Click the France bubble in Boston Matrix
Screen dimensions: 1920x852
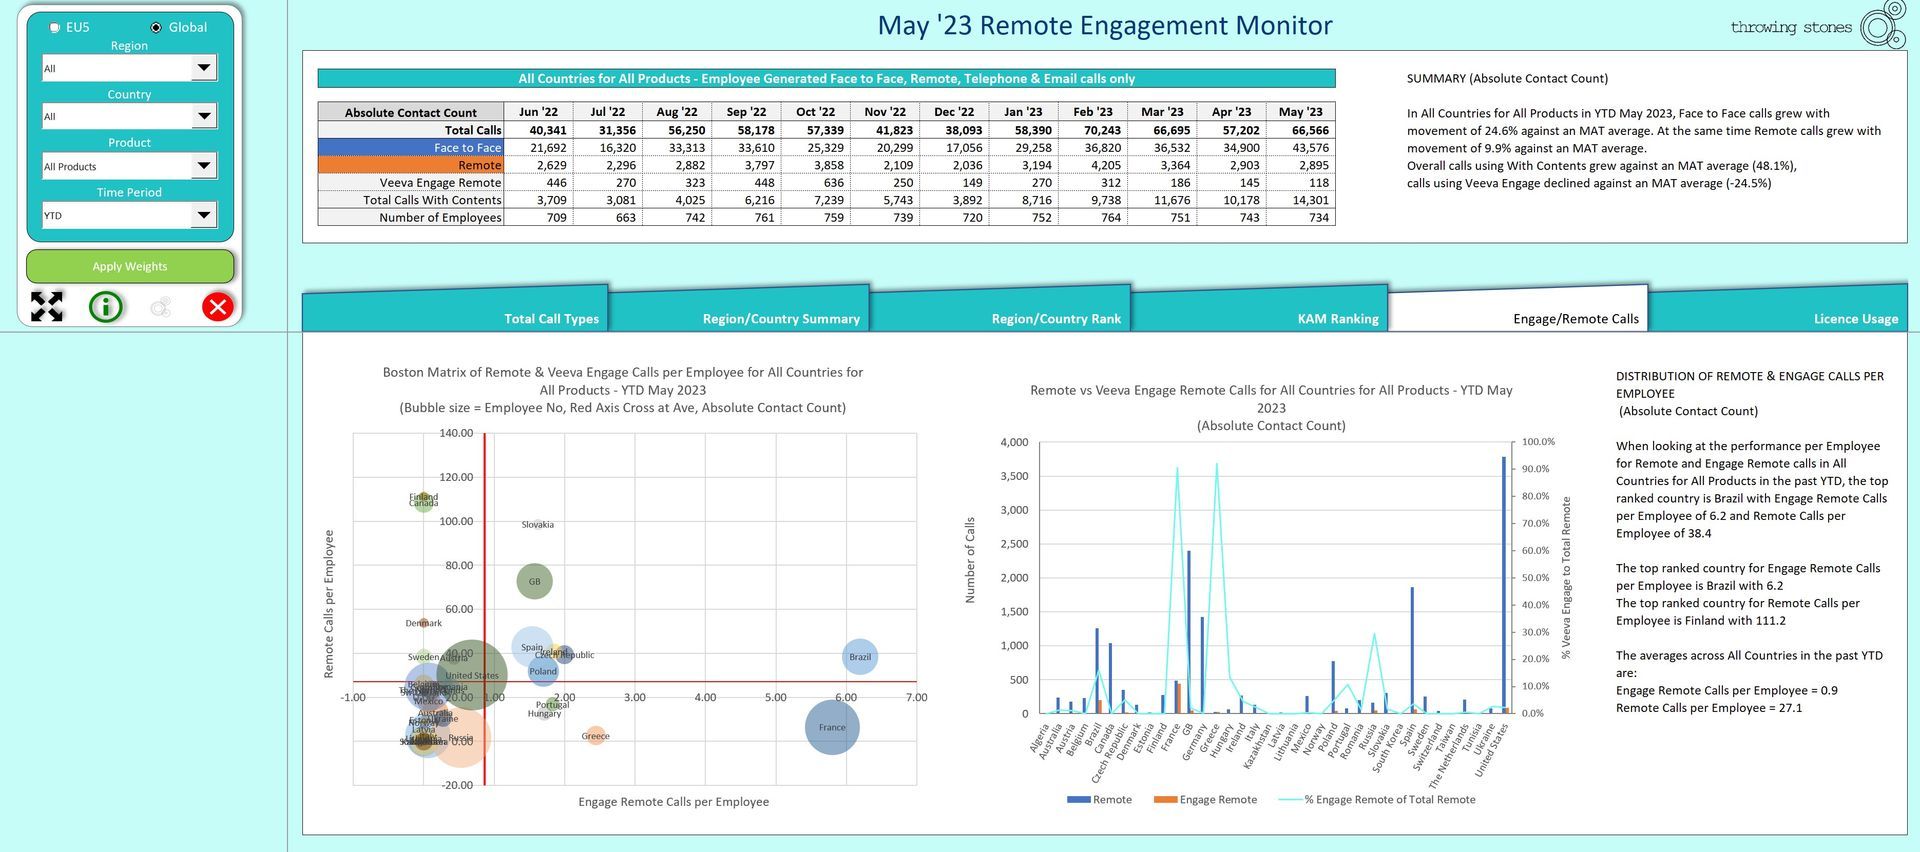[x=832, y=727]
